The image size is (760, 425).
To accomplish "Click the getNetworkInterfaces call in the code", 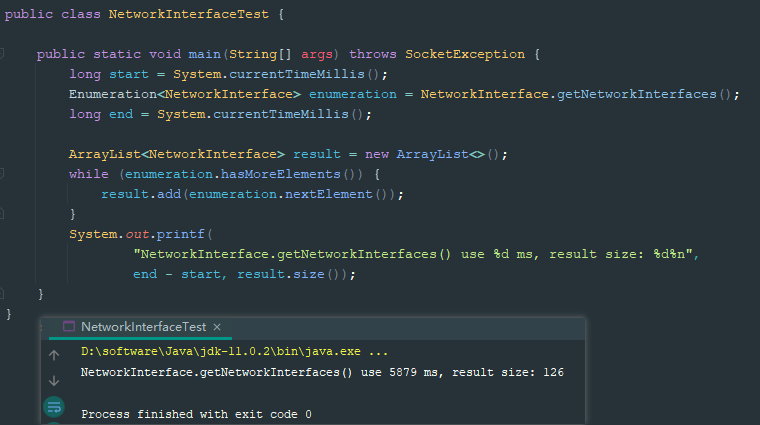I will click(636, 94).
